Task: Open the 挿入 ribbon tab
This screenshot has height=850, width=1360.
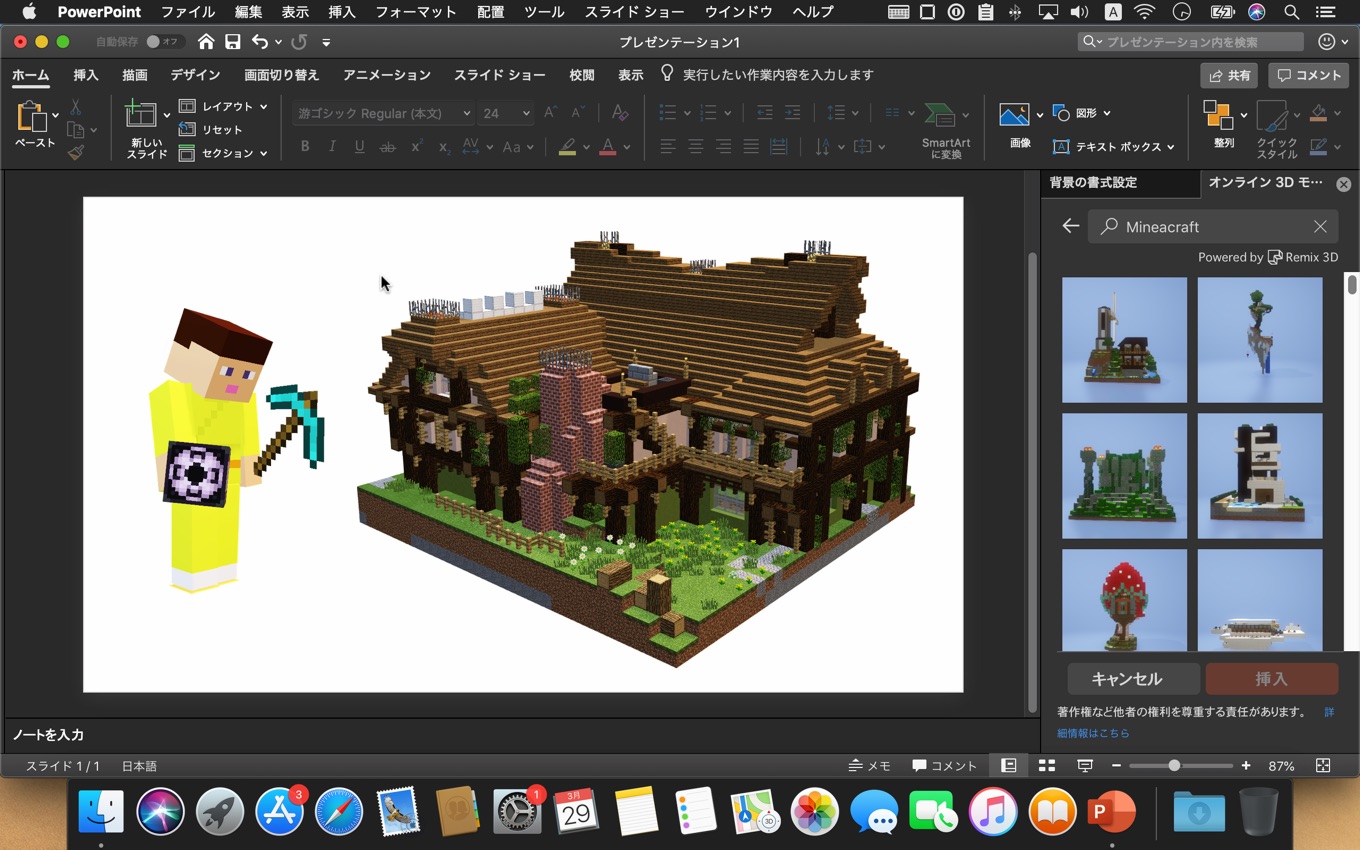Action: coord(86,75)
